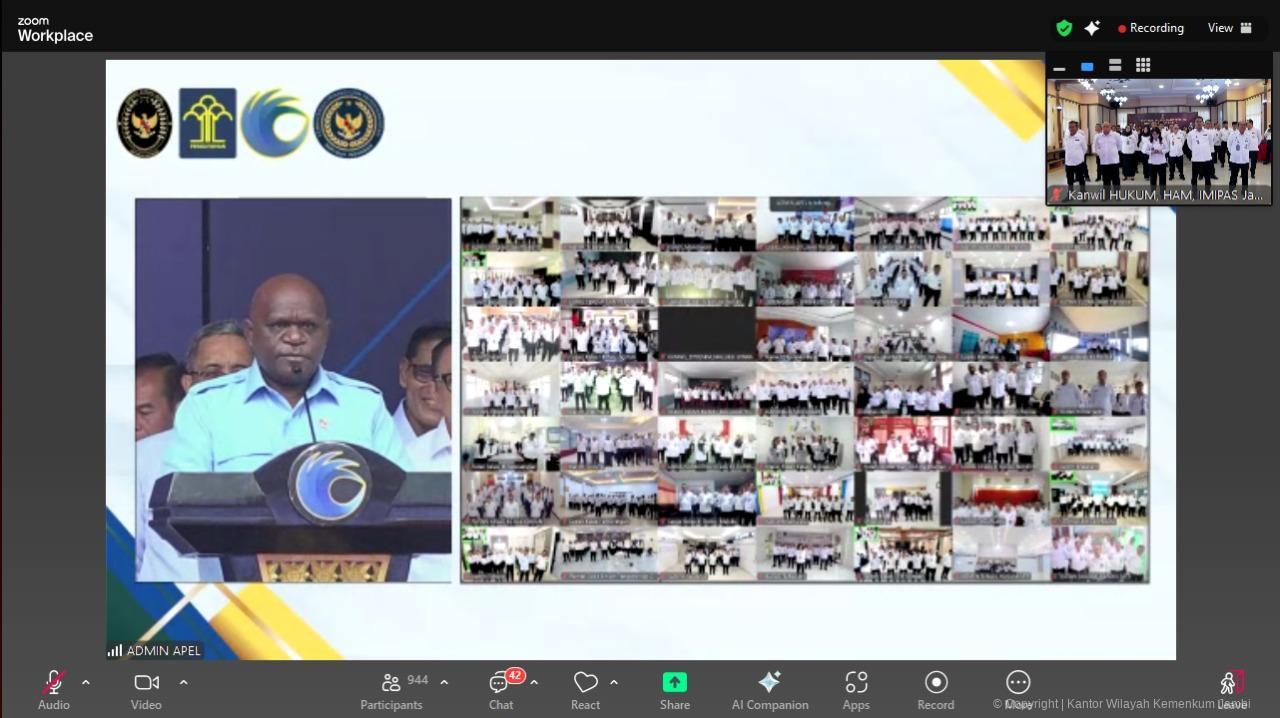Select the Kanwil HUKUM, HAM video thumbnail

(1158, 140)
